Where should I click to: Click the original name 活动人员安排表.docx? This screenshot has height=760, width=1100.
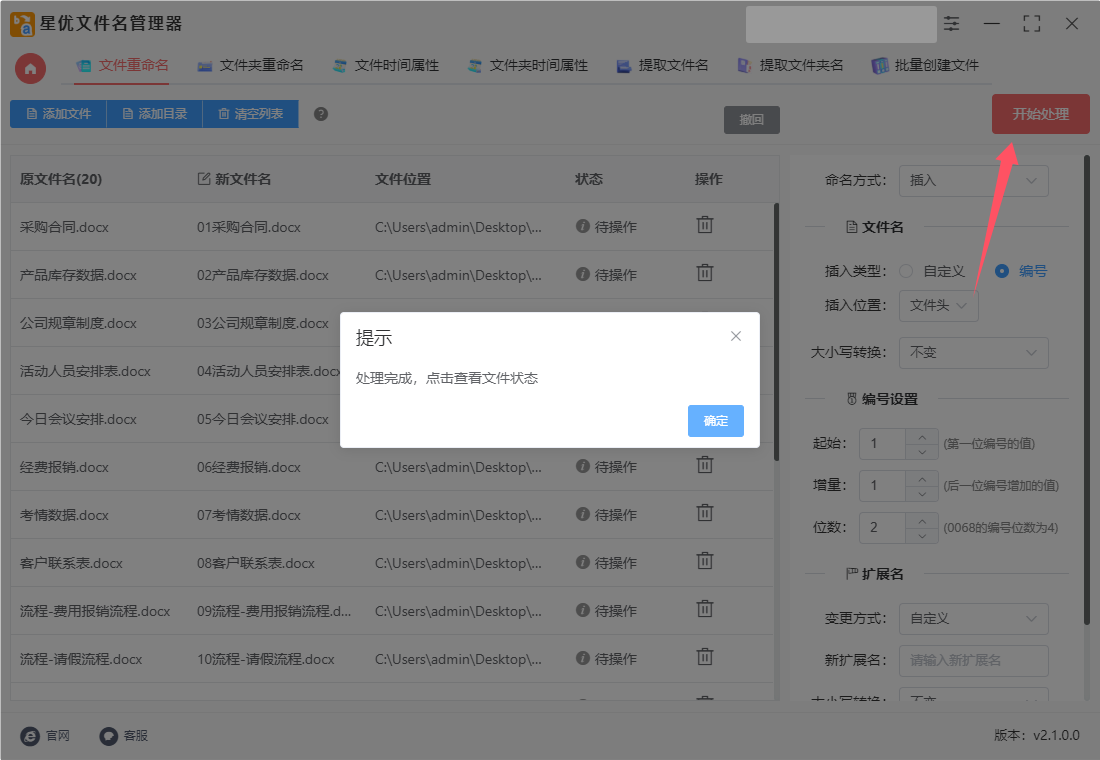[x=85, y=371]
